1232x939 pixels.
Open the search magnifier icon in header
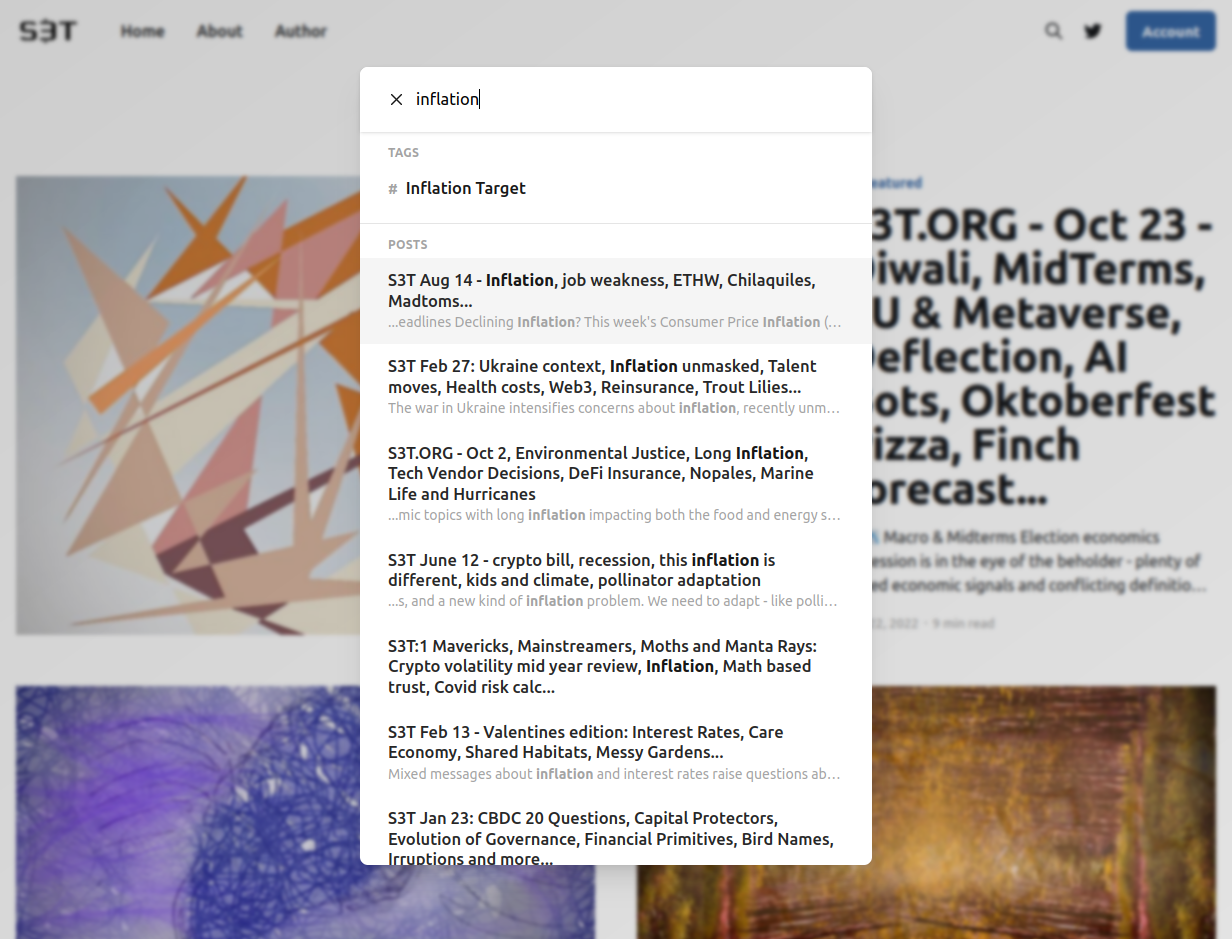point(1053,31)
